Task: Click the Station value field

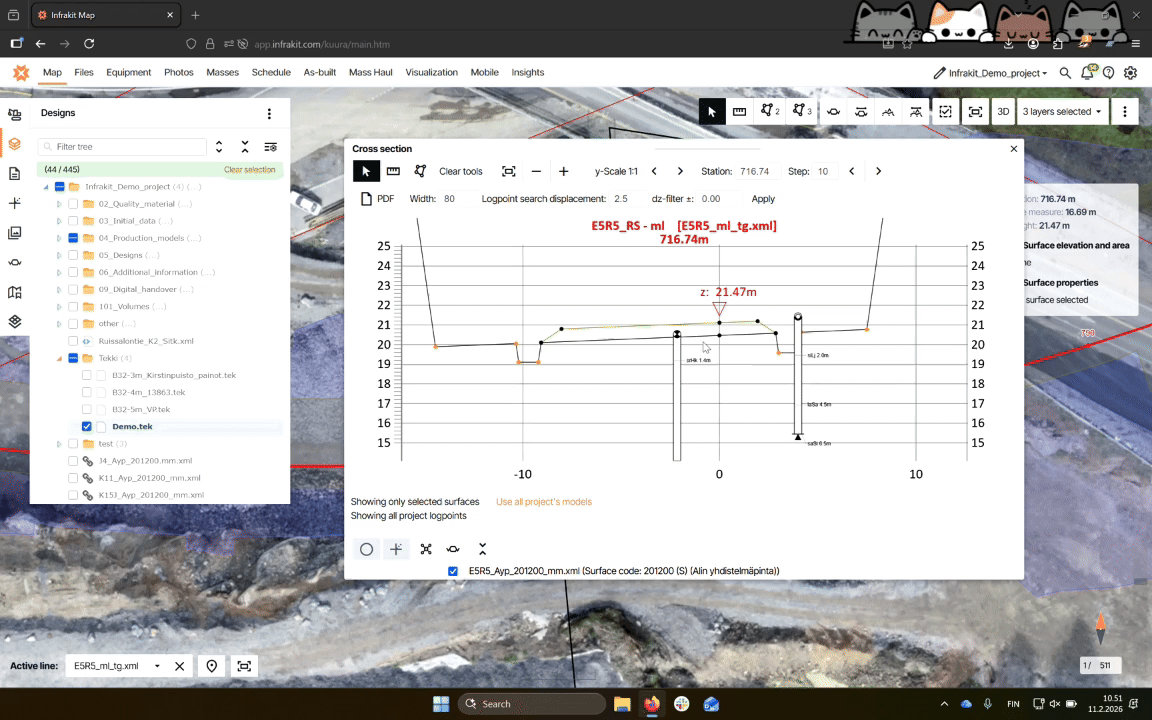Action: pos(757,171)
